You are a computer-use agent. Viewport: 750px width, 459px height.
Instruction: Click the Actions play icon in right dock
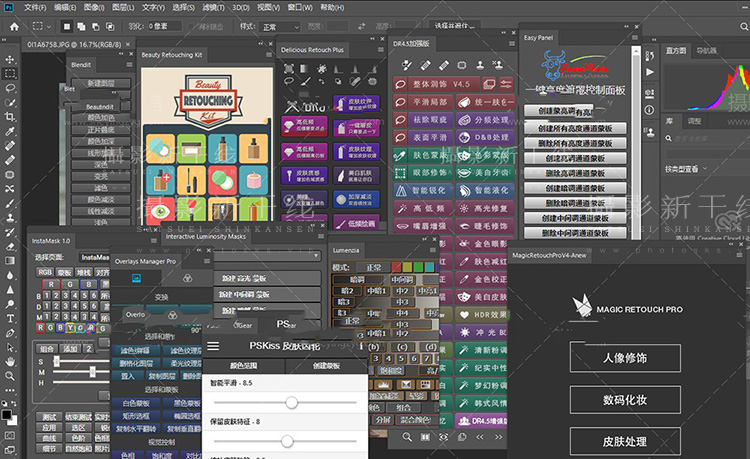coord(650,72)
